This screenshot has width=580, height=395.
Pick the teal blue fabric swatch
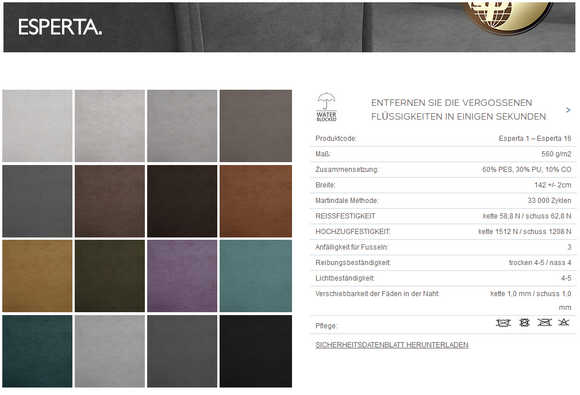256,276
